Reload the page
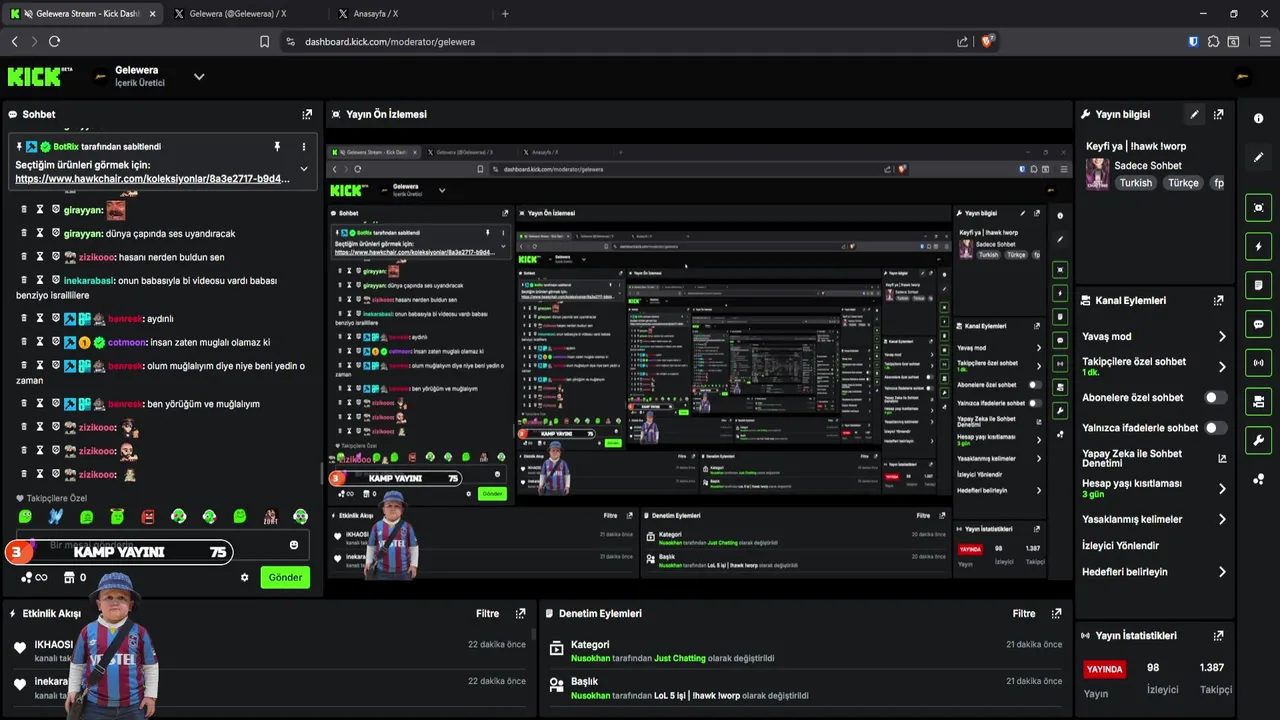This screenshot has width=1280, height=720. point(54,42)
